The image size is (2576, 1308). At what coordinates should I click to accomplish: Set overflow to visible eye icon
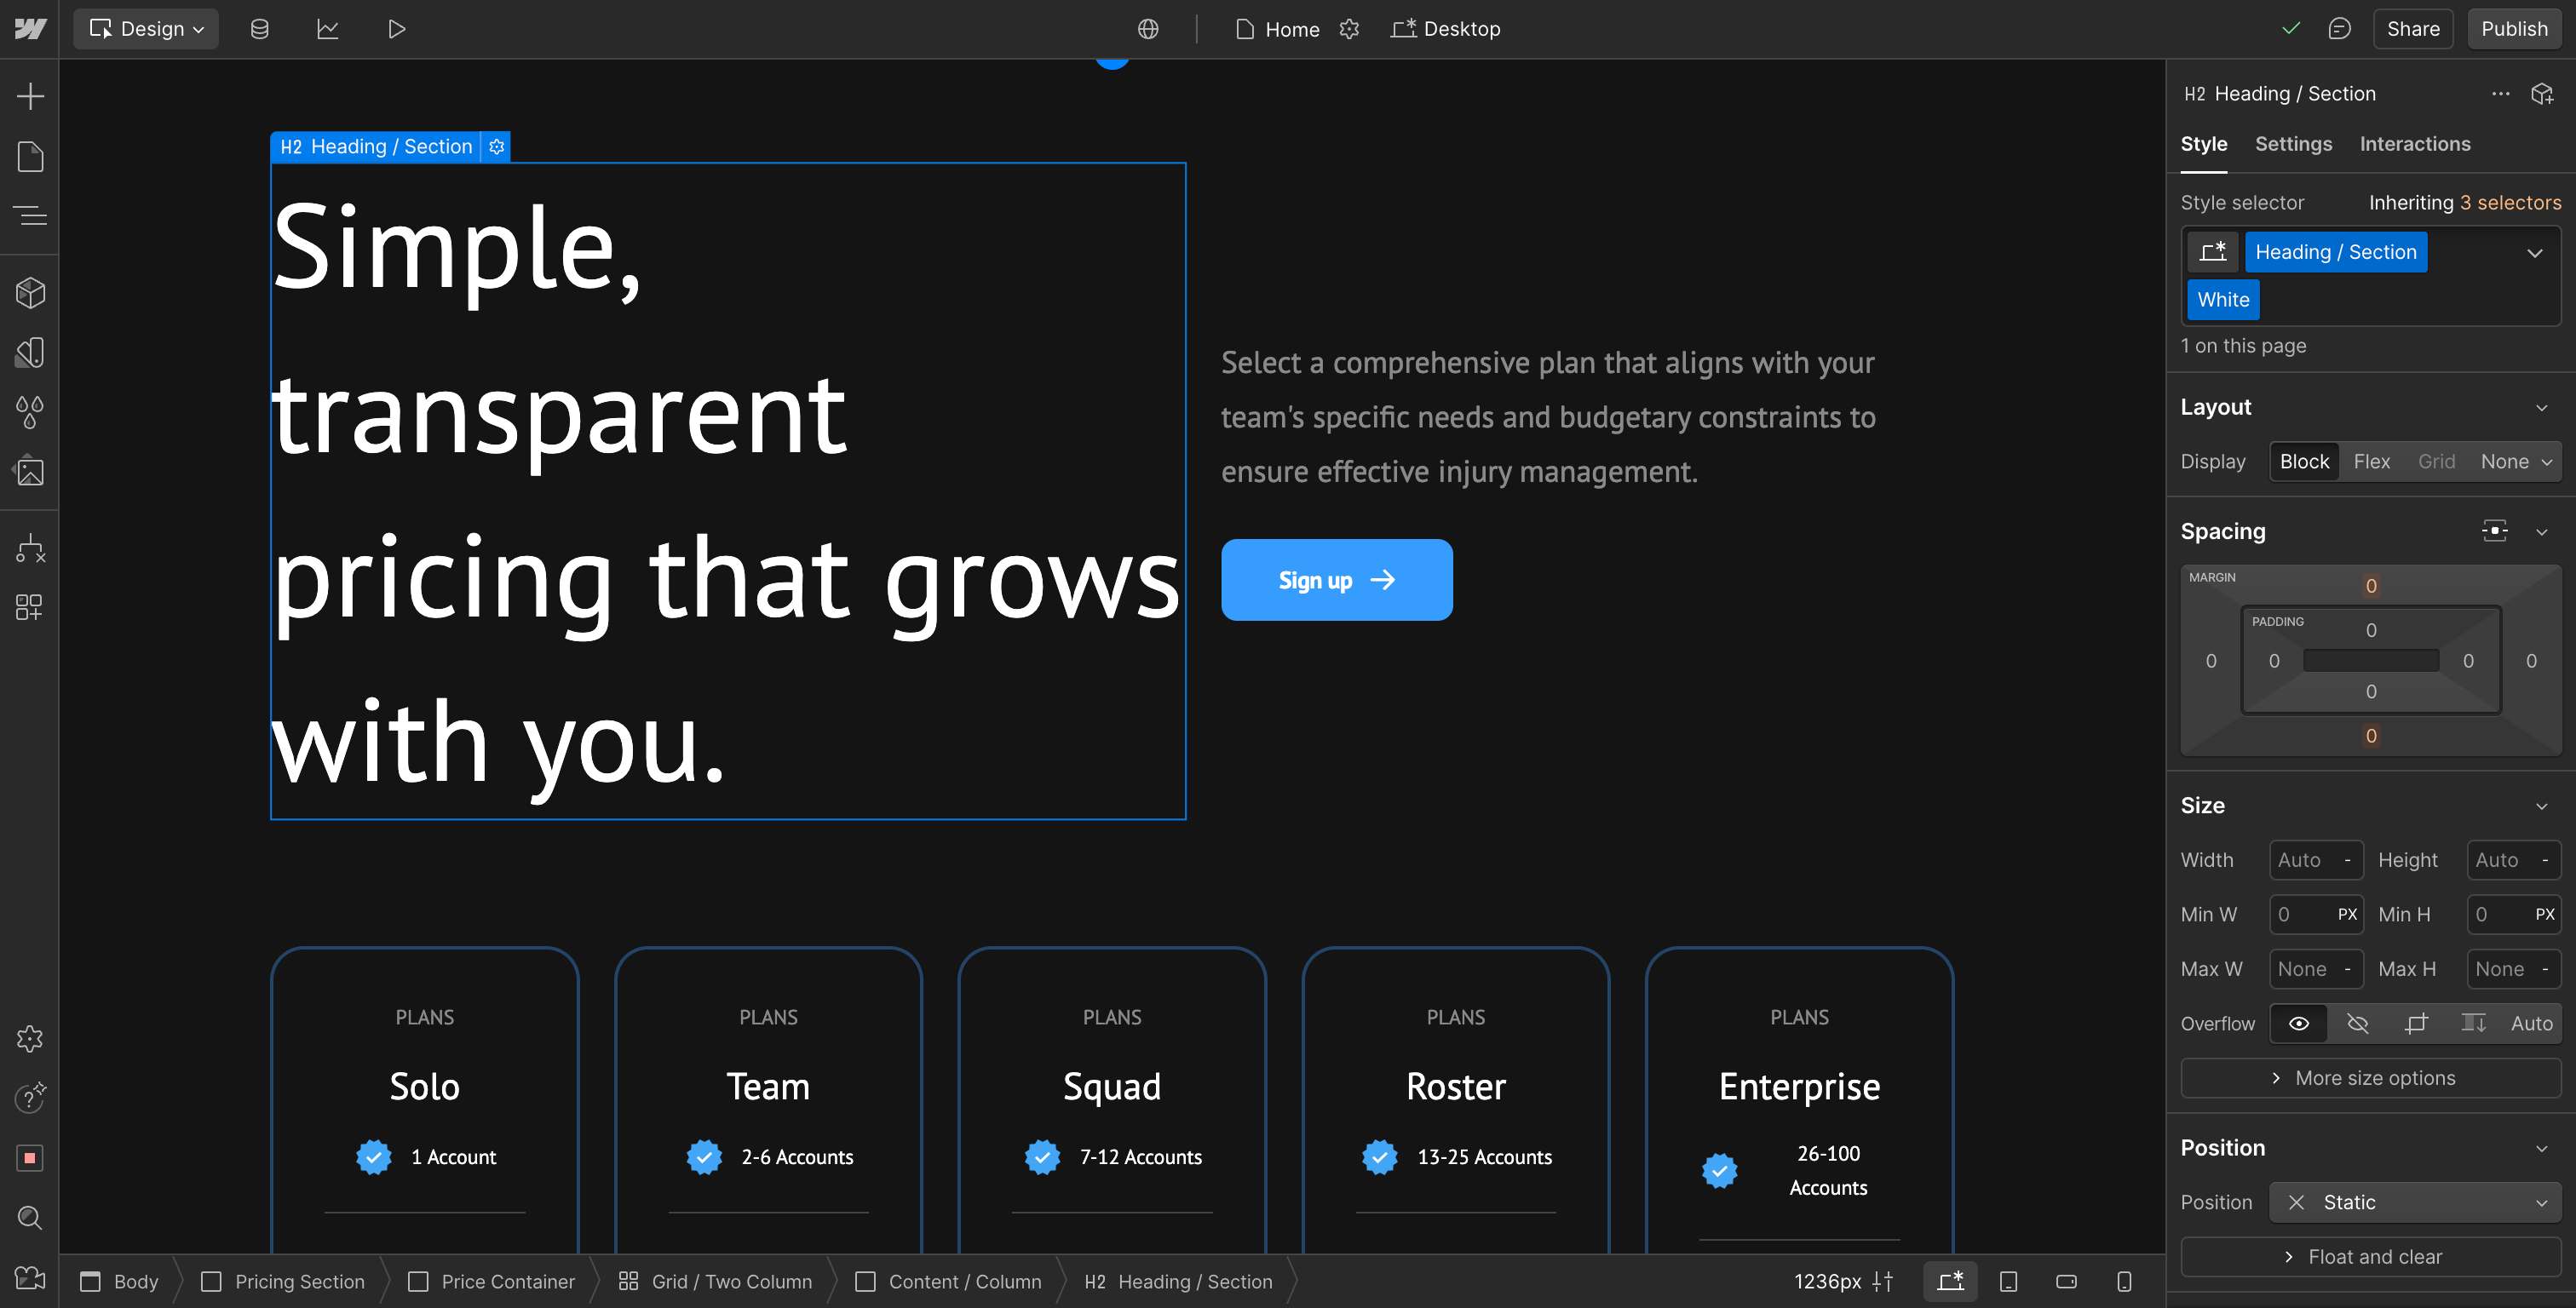(x=2298, y=1023)
